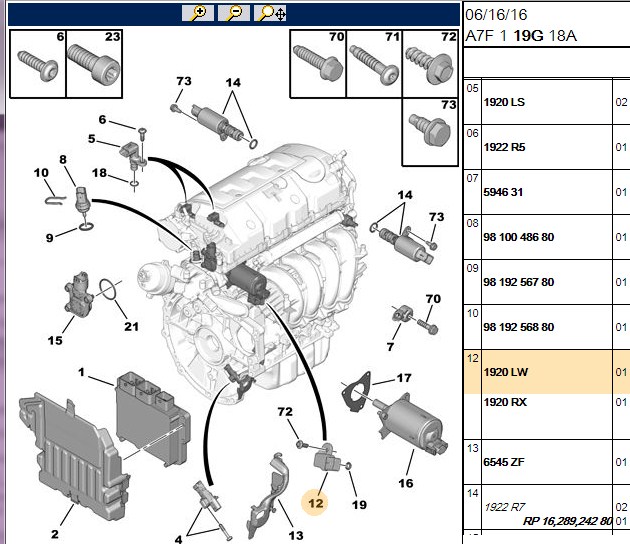Screen dimensions: 630x544
Task: Click part number 5 label
Action: coord(92,139)
